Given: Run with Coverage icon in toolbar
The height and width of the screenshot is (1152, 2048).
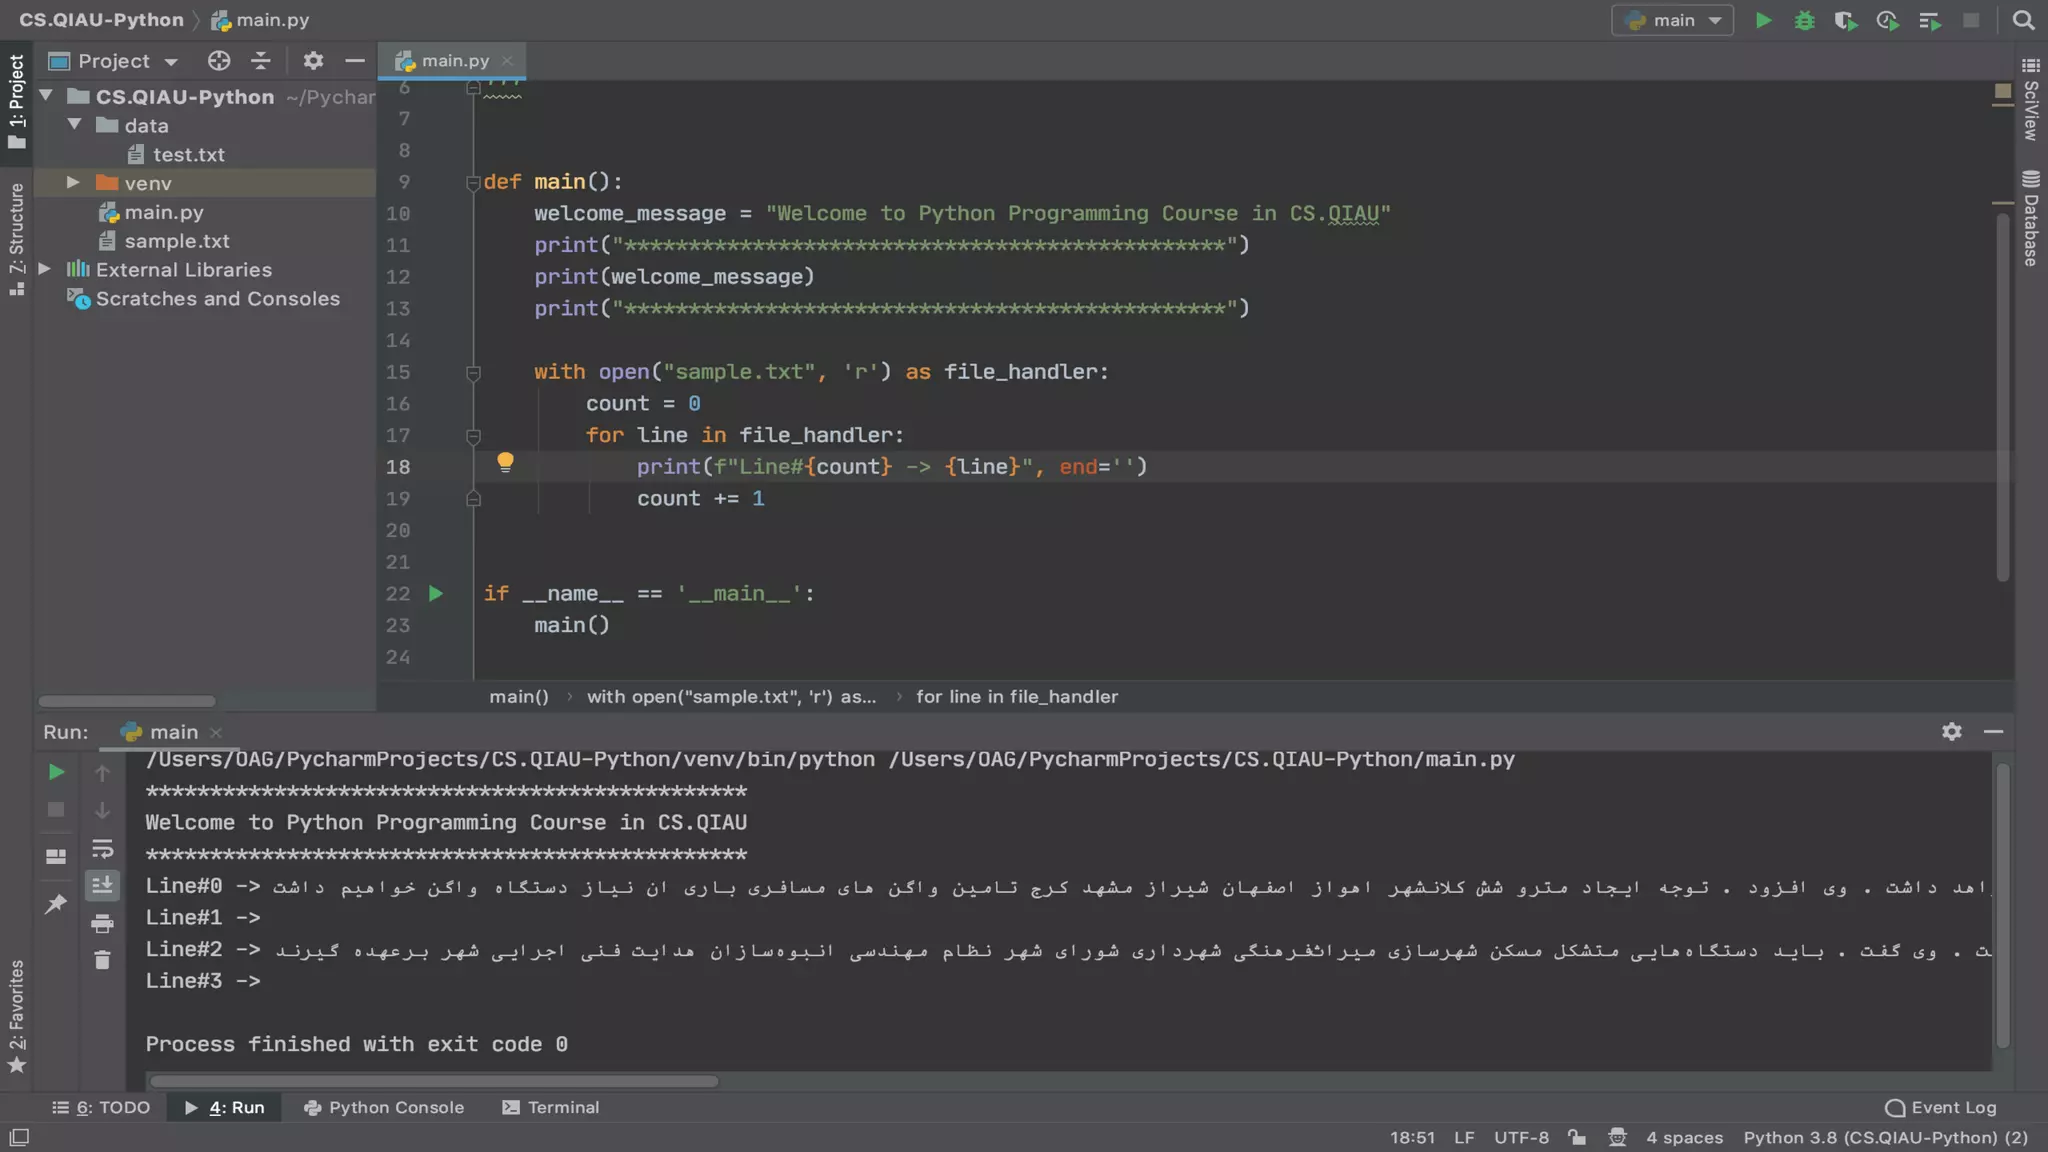Looking at the screenshot, I should (1845, 21).
